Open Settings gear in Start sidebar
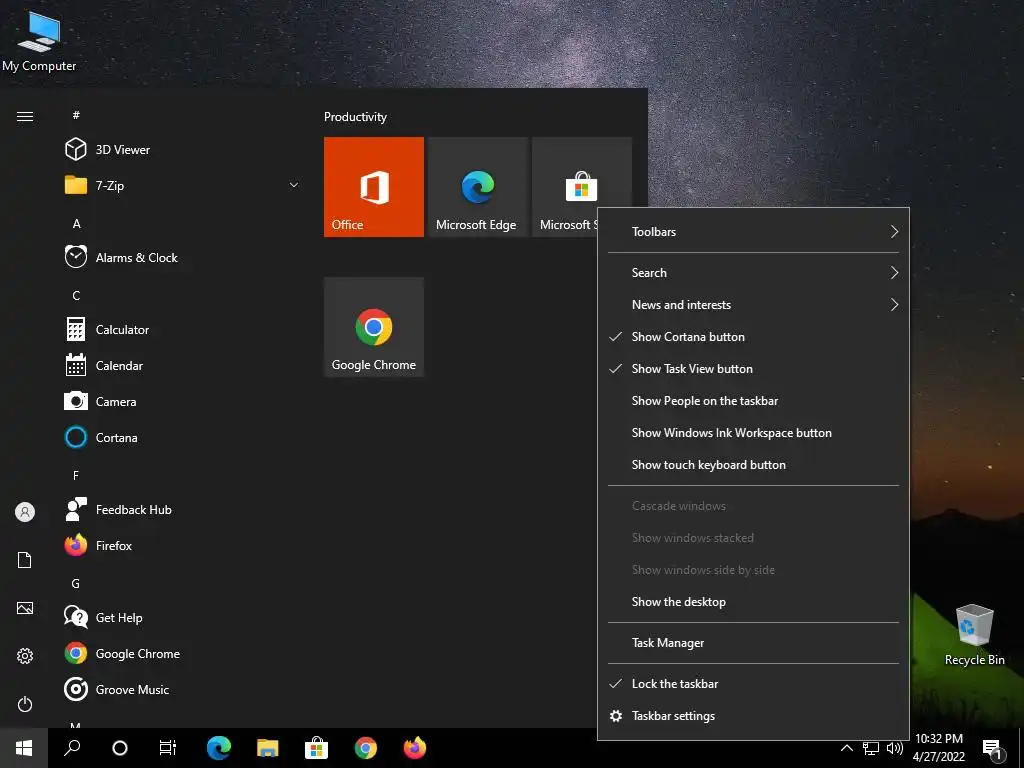 coord(25,656)
